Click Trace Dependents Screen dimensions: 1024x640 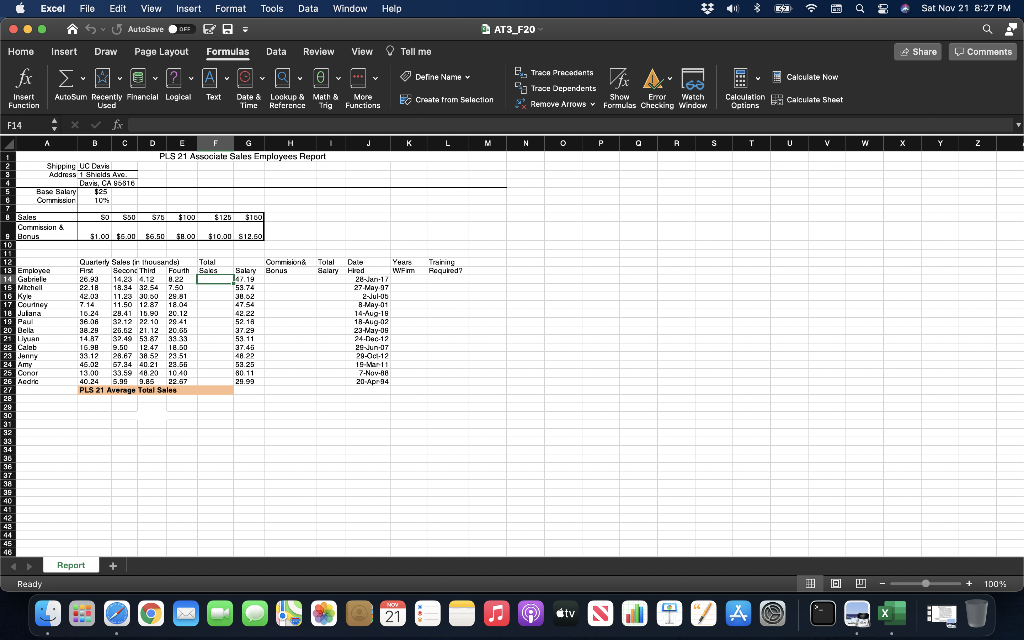click(556, 88)
